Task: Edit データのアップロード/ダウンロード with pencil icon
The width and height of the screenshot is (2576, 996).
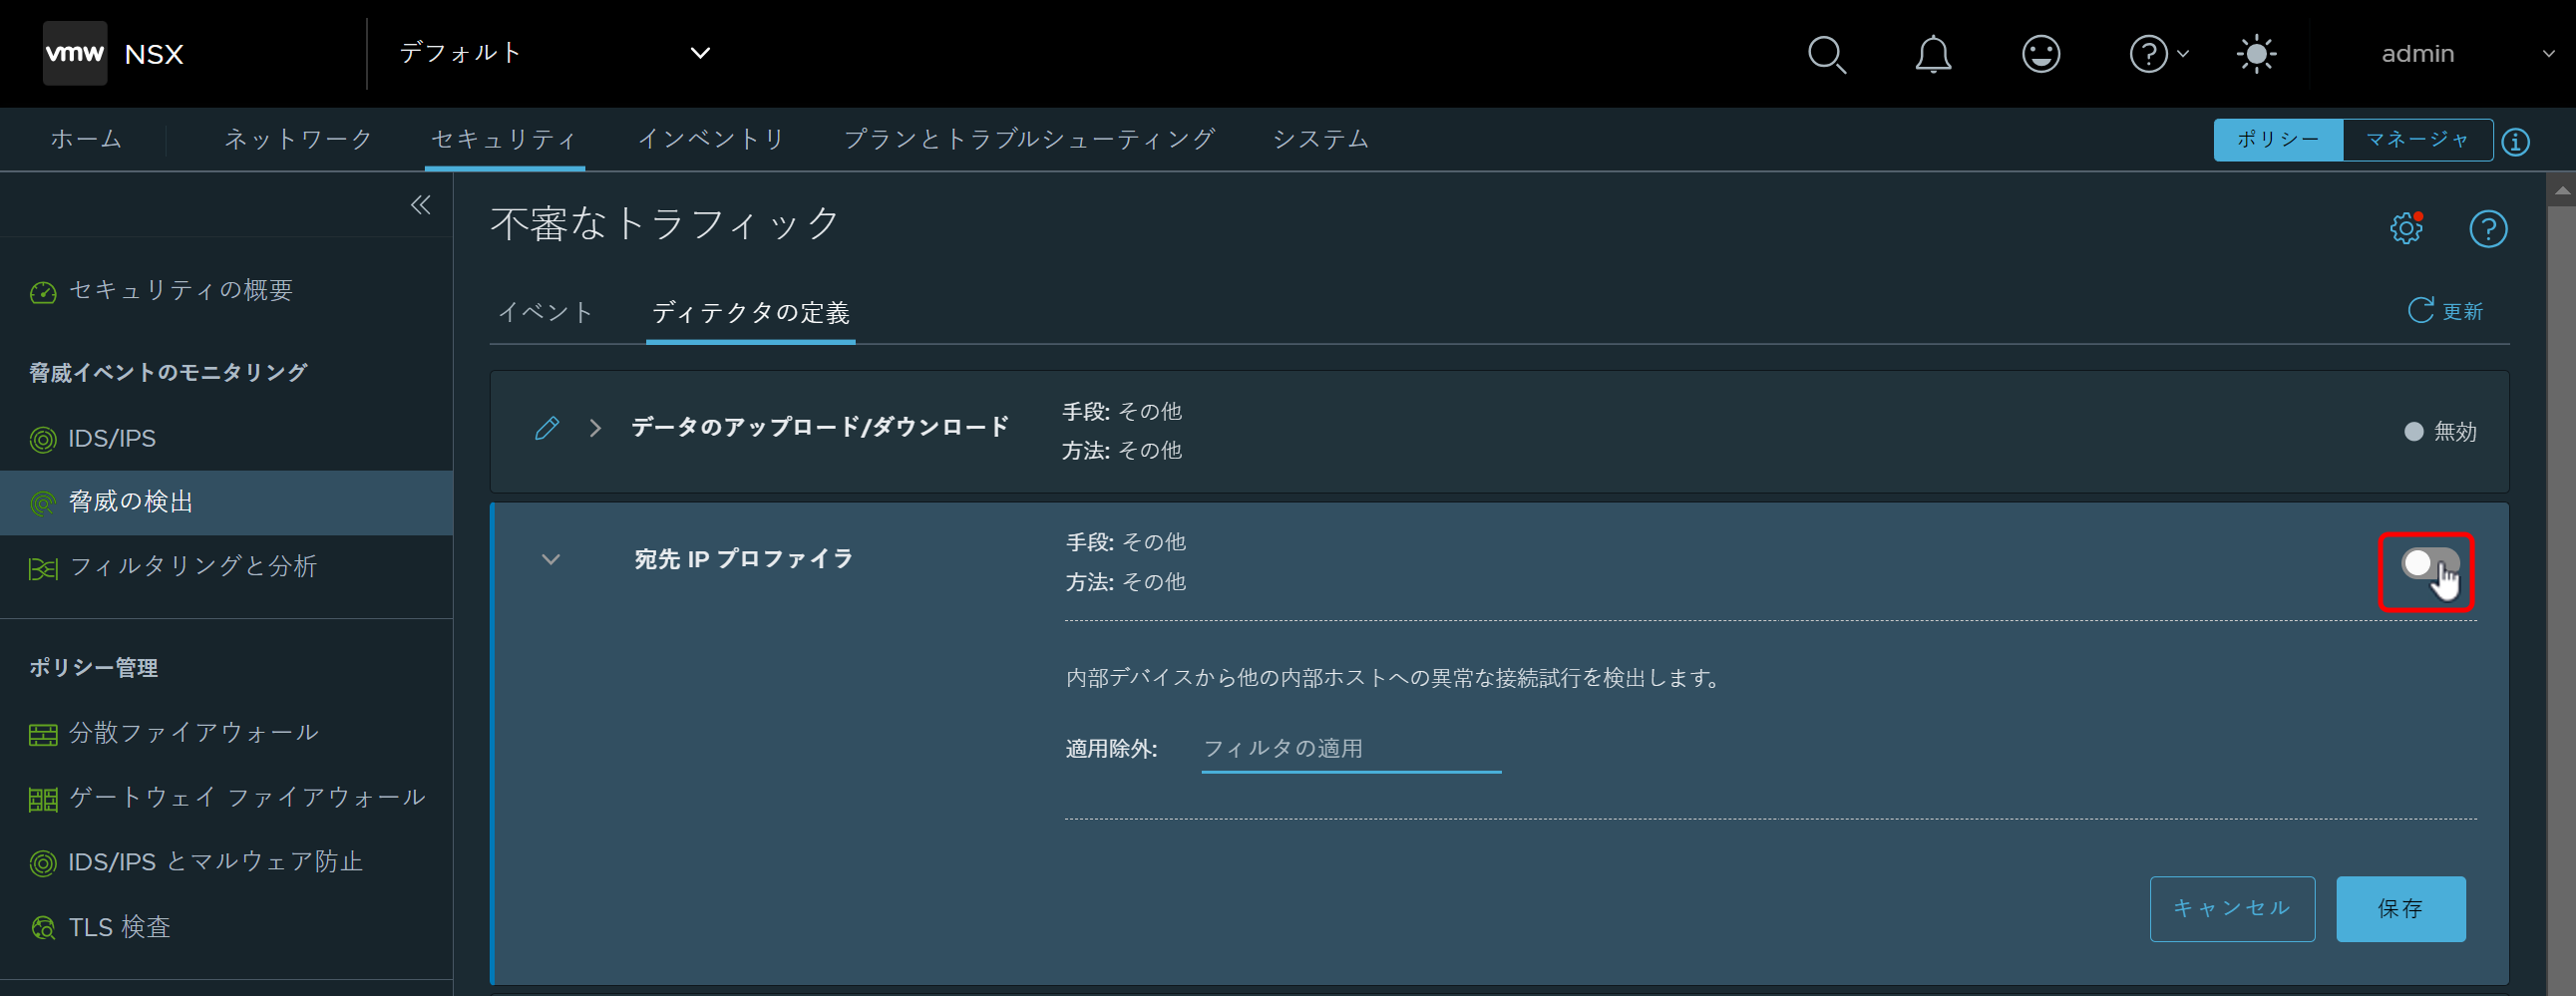Action: (547, 428)
